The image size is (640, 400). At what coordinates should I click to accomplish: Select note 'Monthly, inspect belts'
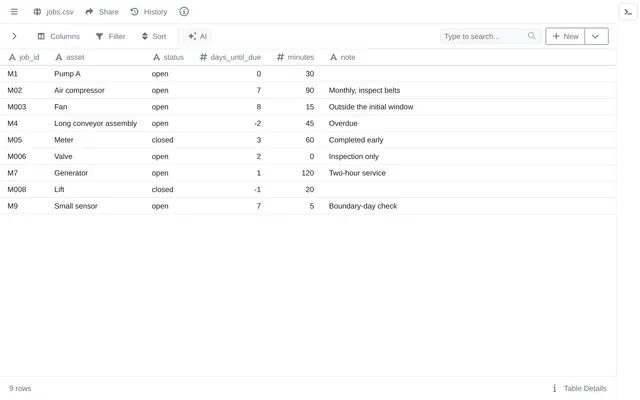364,90
